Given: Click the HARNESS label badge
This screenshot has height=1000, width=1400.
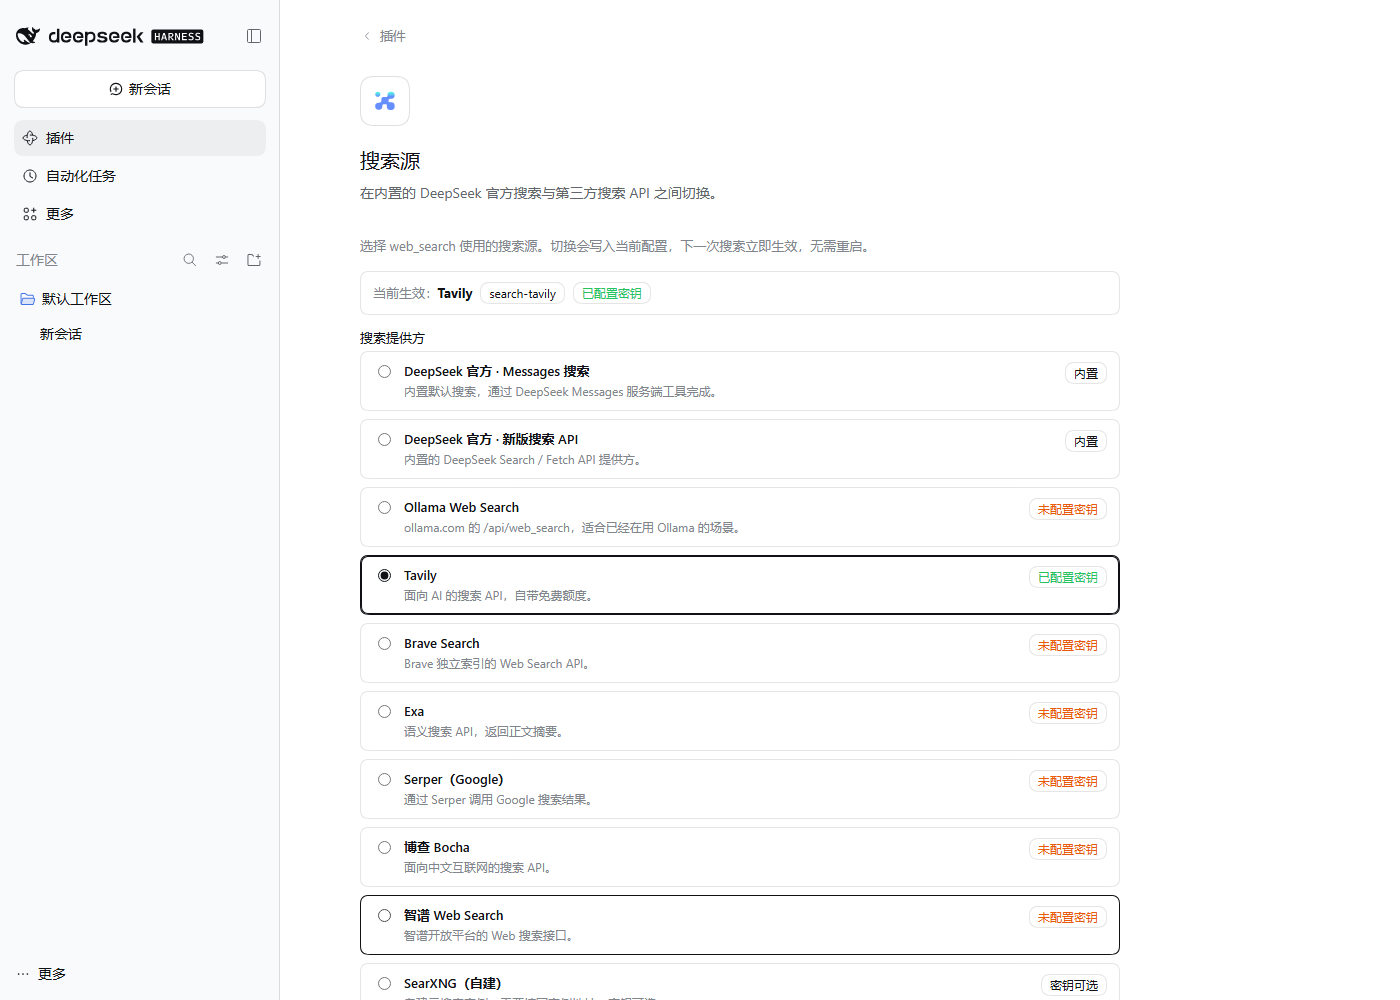Looking at the screenshot, I should [177, 37].
